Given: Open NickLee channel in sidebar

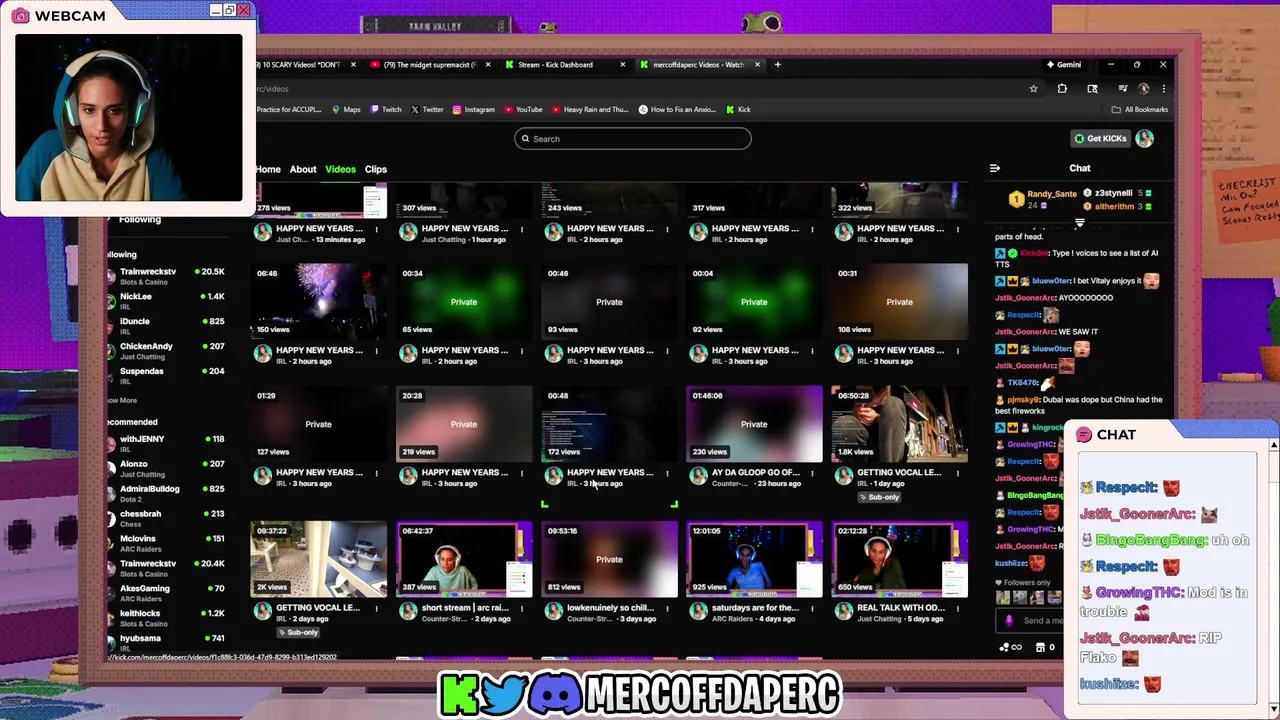Looking at the screenshot, I should (x=165, y=301).
